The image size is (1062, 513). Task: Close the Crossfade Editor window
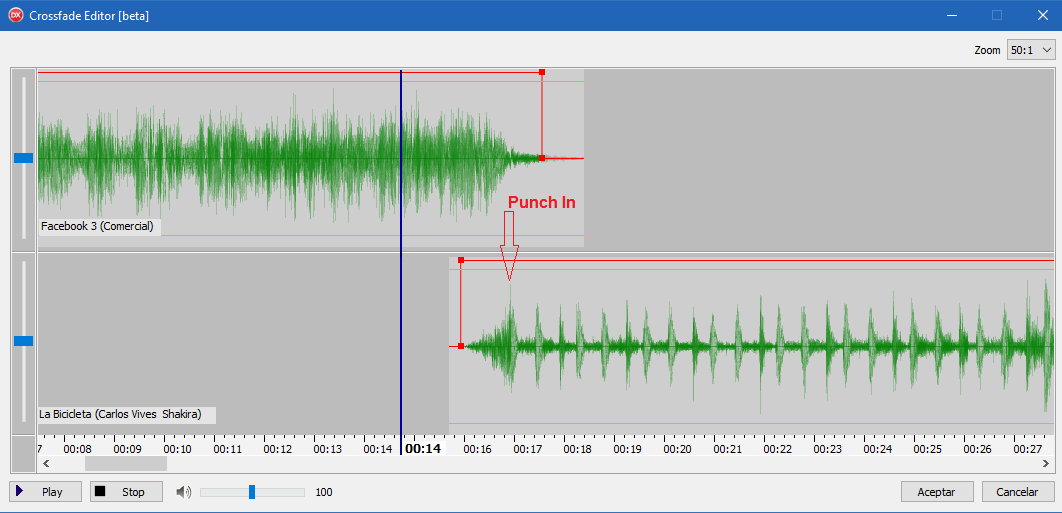(x=1042, y=15)
